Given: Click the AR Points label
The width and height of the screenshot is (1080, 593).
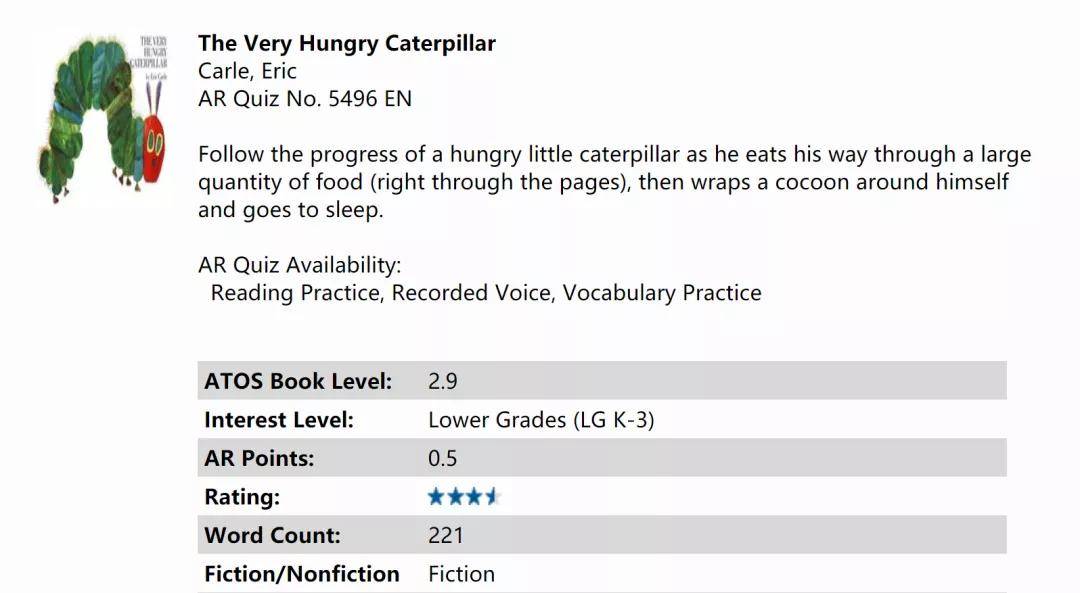Looking at the screenshot, I should point(259,458).
